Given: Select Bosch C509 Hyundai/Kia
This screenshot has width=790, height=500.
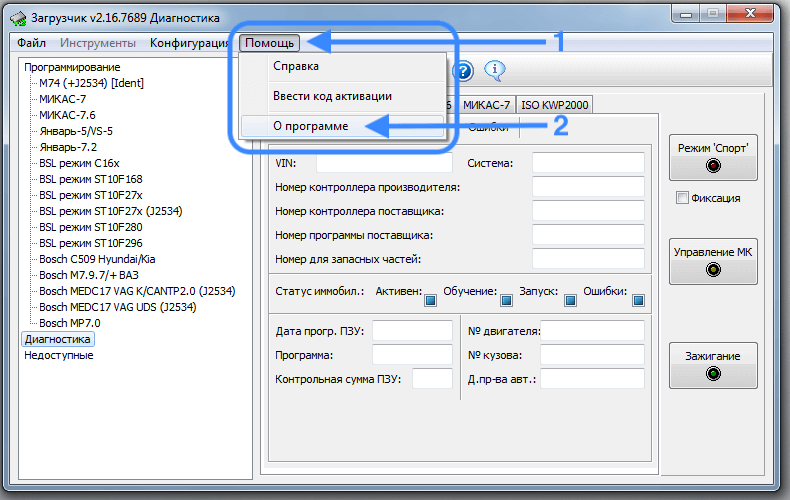Looking at the screenshot, I should (97, 259).
